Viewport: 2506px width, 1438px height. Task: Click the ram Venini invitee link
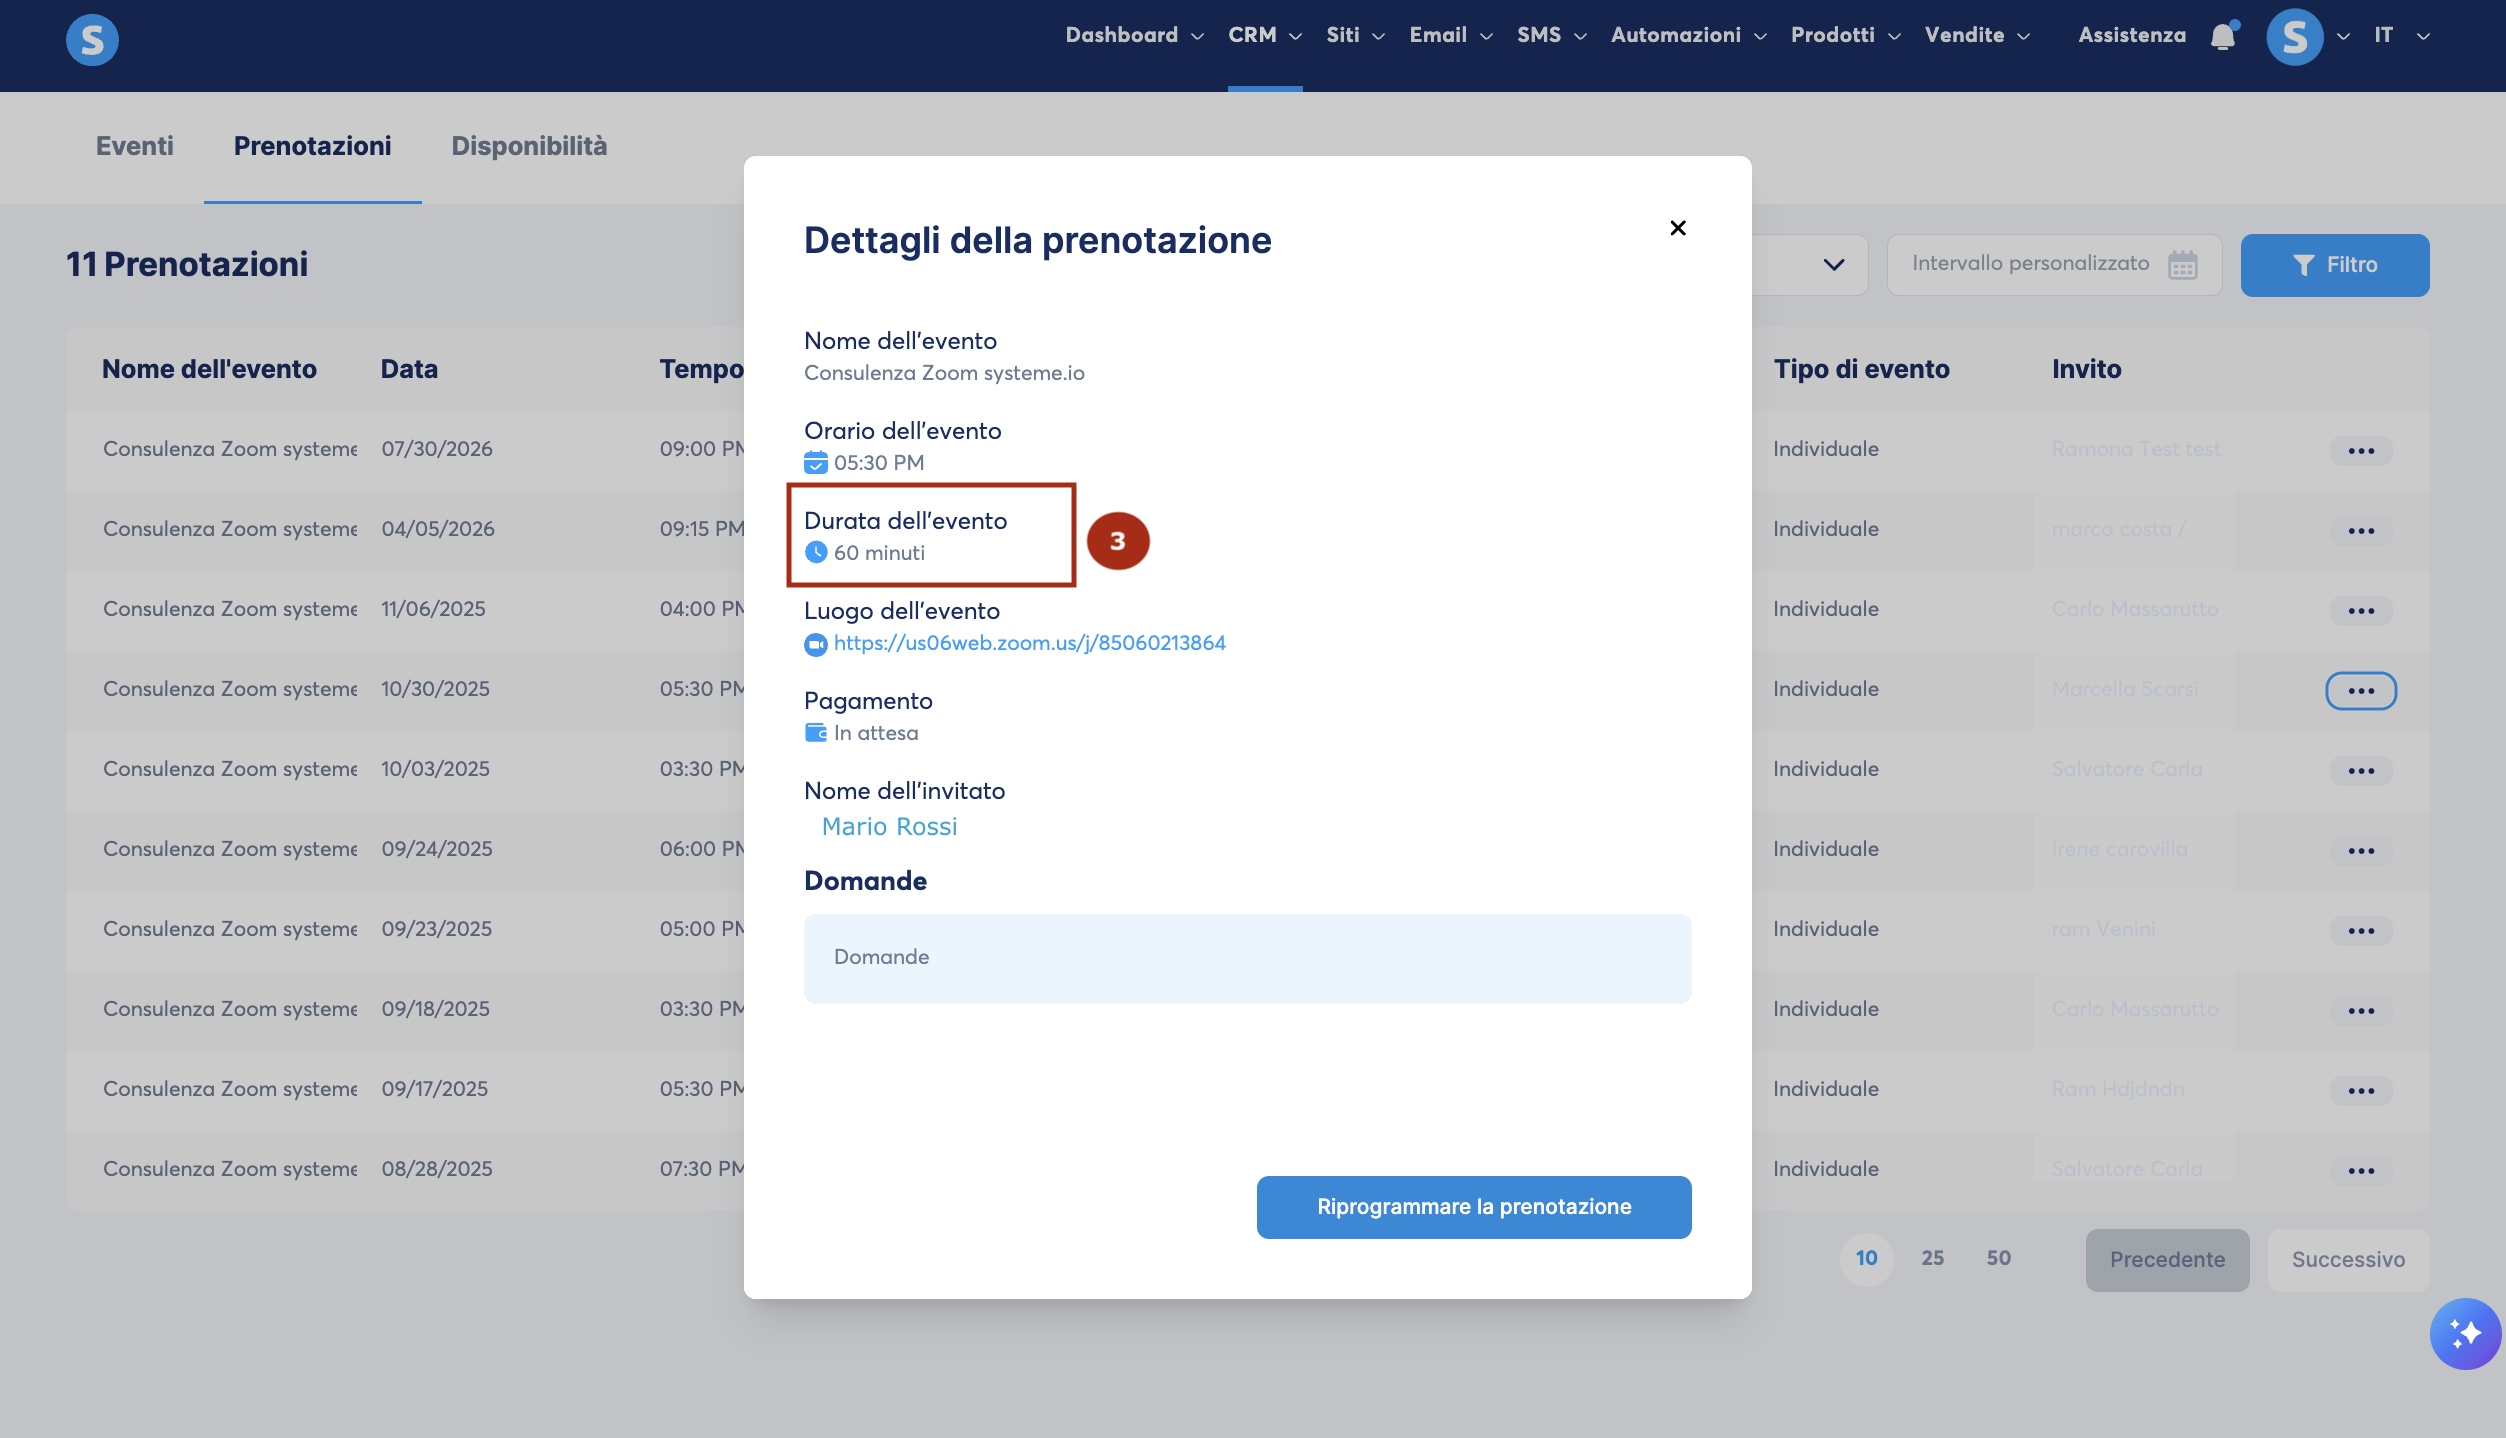pos(2103,929)
